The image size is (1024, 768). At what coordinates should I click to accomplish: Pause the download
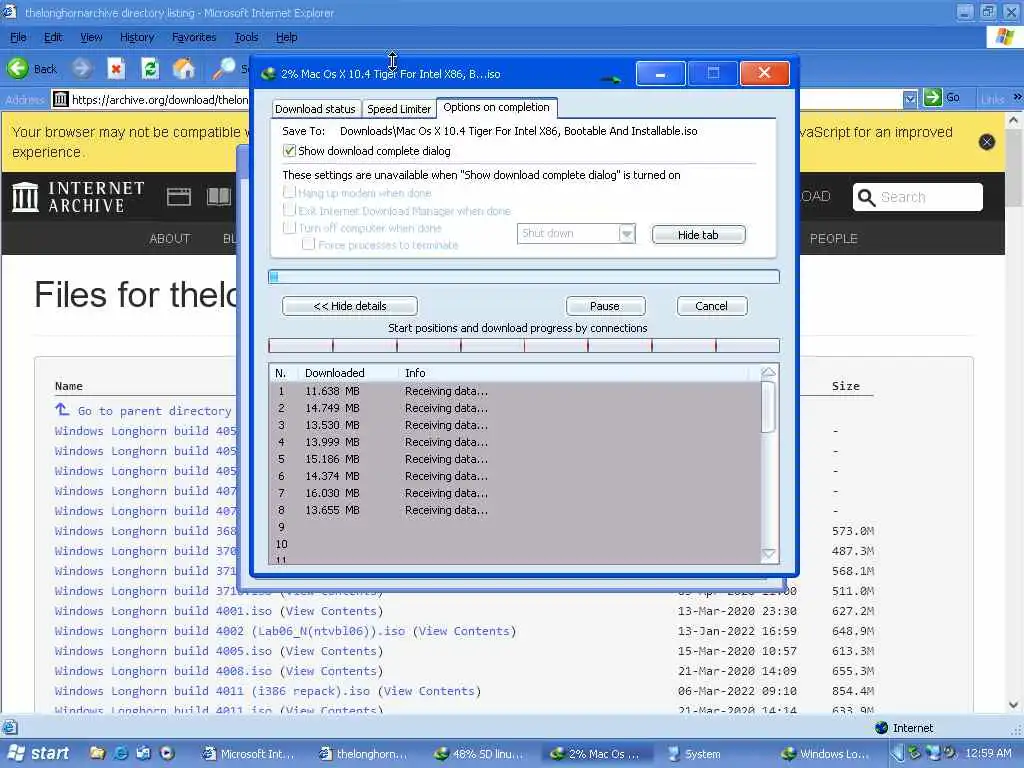click(x=605, y=306)
